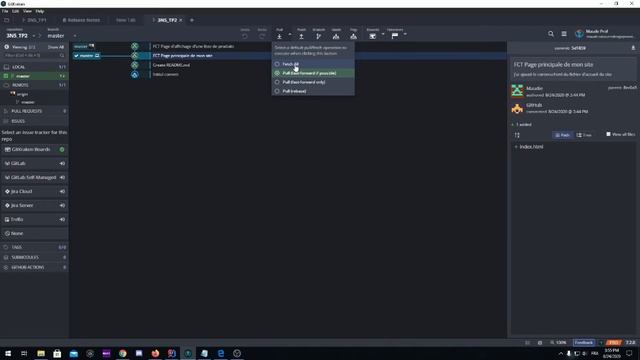
Task: Switch to the New Tab tab
Action: click(x=125, y=20)
